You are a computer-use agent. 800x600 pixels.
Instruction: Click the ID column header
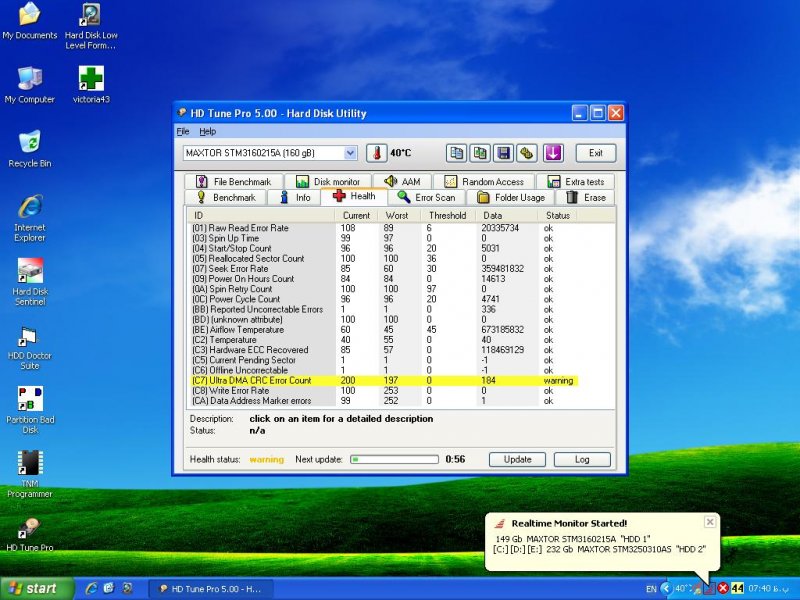260,215
